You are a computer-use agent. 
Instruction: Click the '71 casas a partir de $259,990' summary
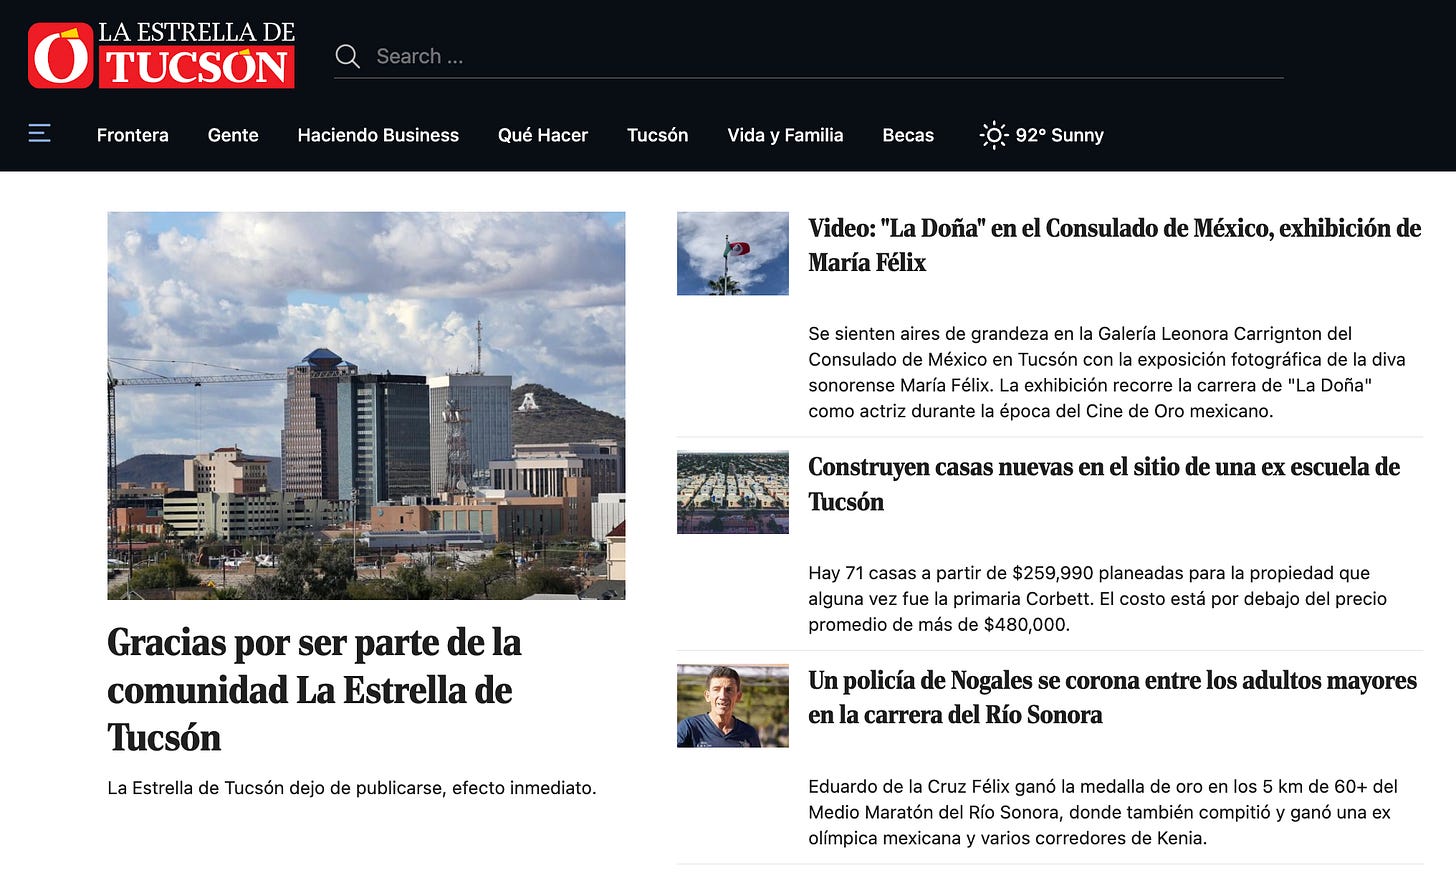pos(1098,598)
